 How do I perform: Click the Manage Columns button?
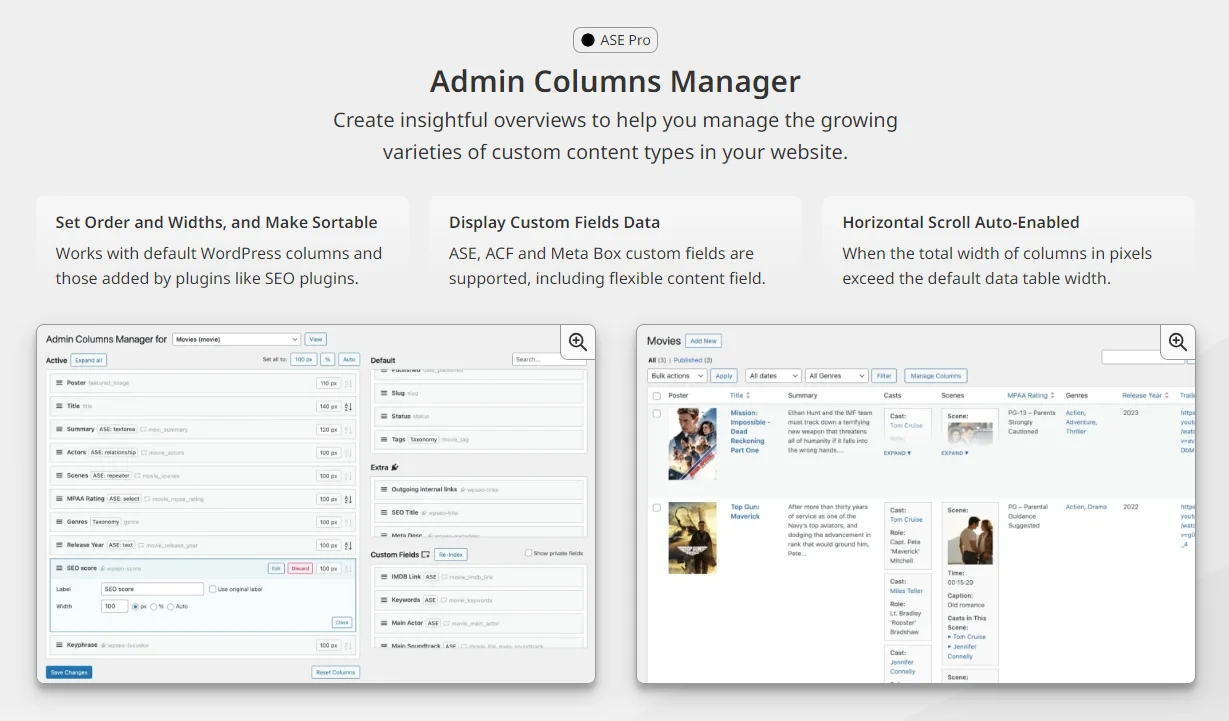coord(936,376)
